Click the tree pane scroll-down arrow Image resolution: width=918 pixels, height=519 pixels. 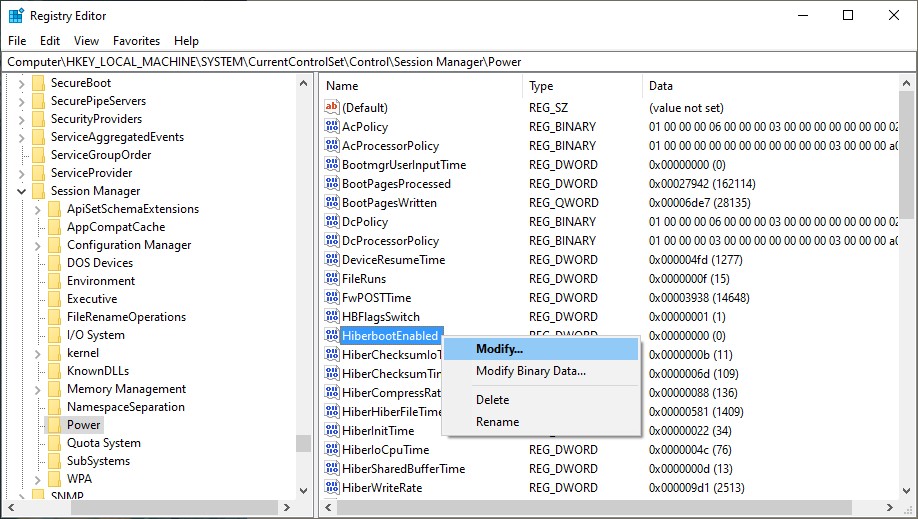pyautogui.click(x=303, y=490)
